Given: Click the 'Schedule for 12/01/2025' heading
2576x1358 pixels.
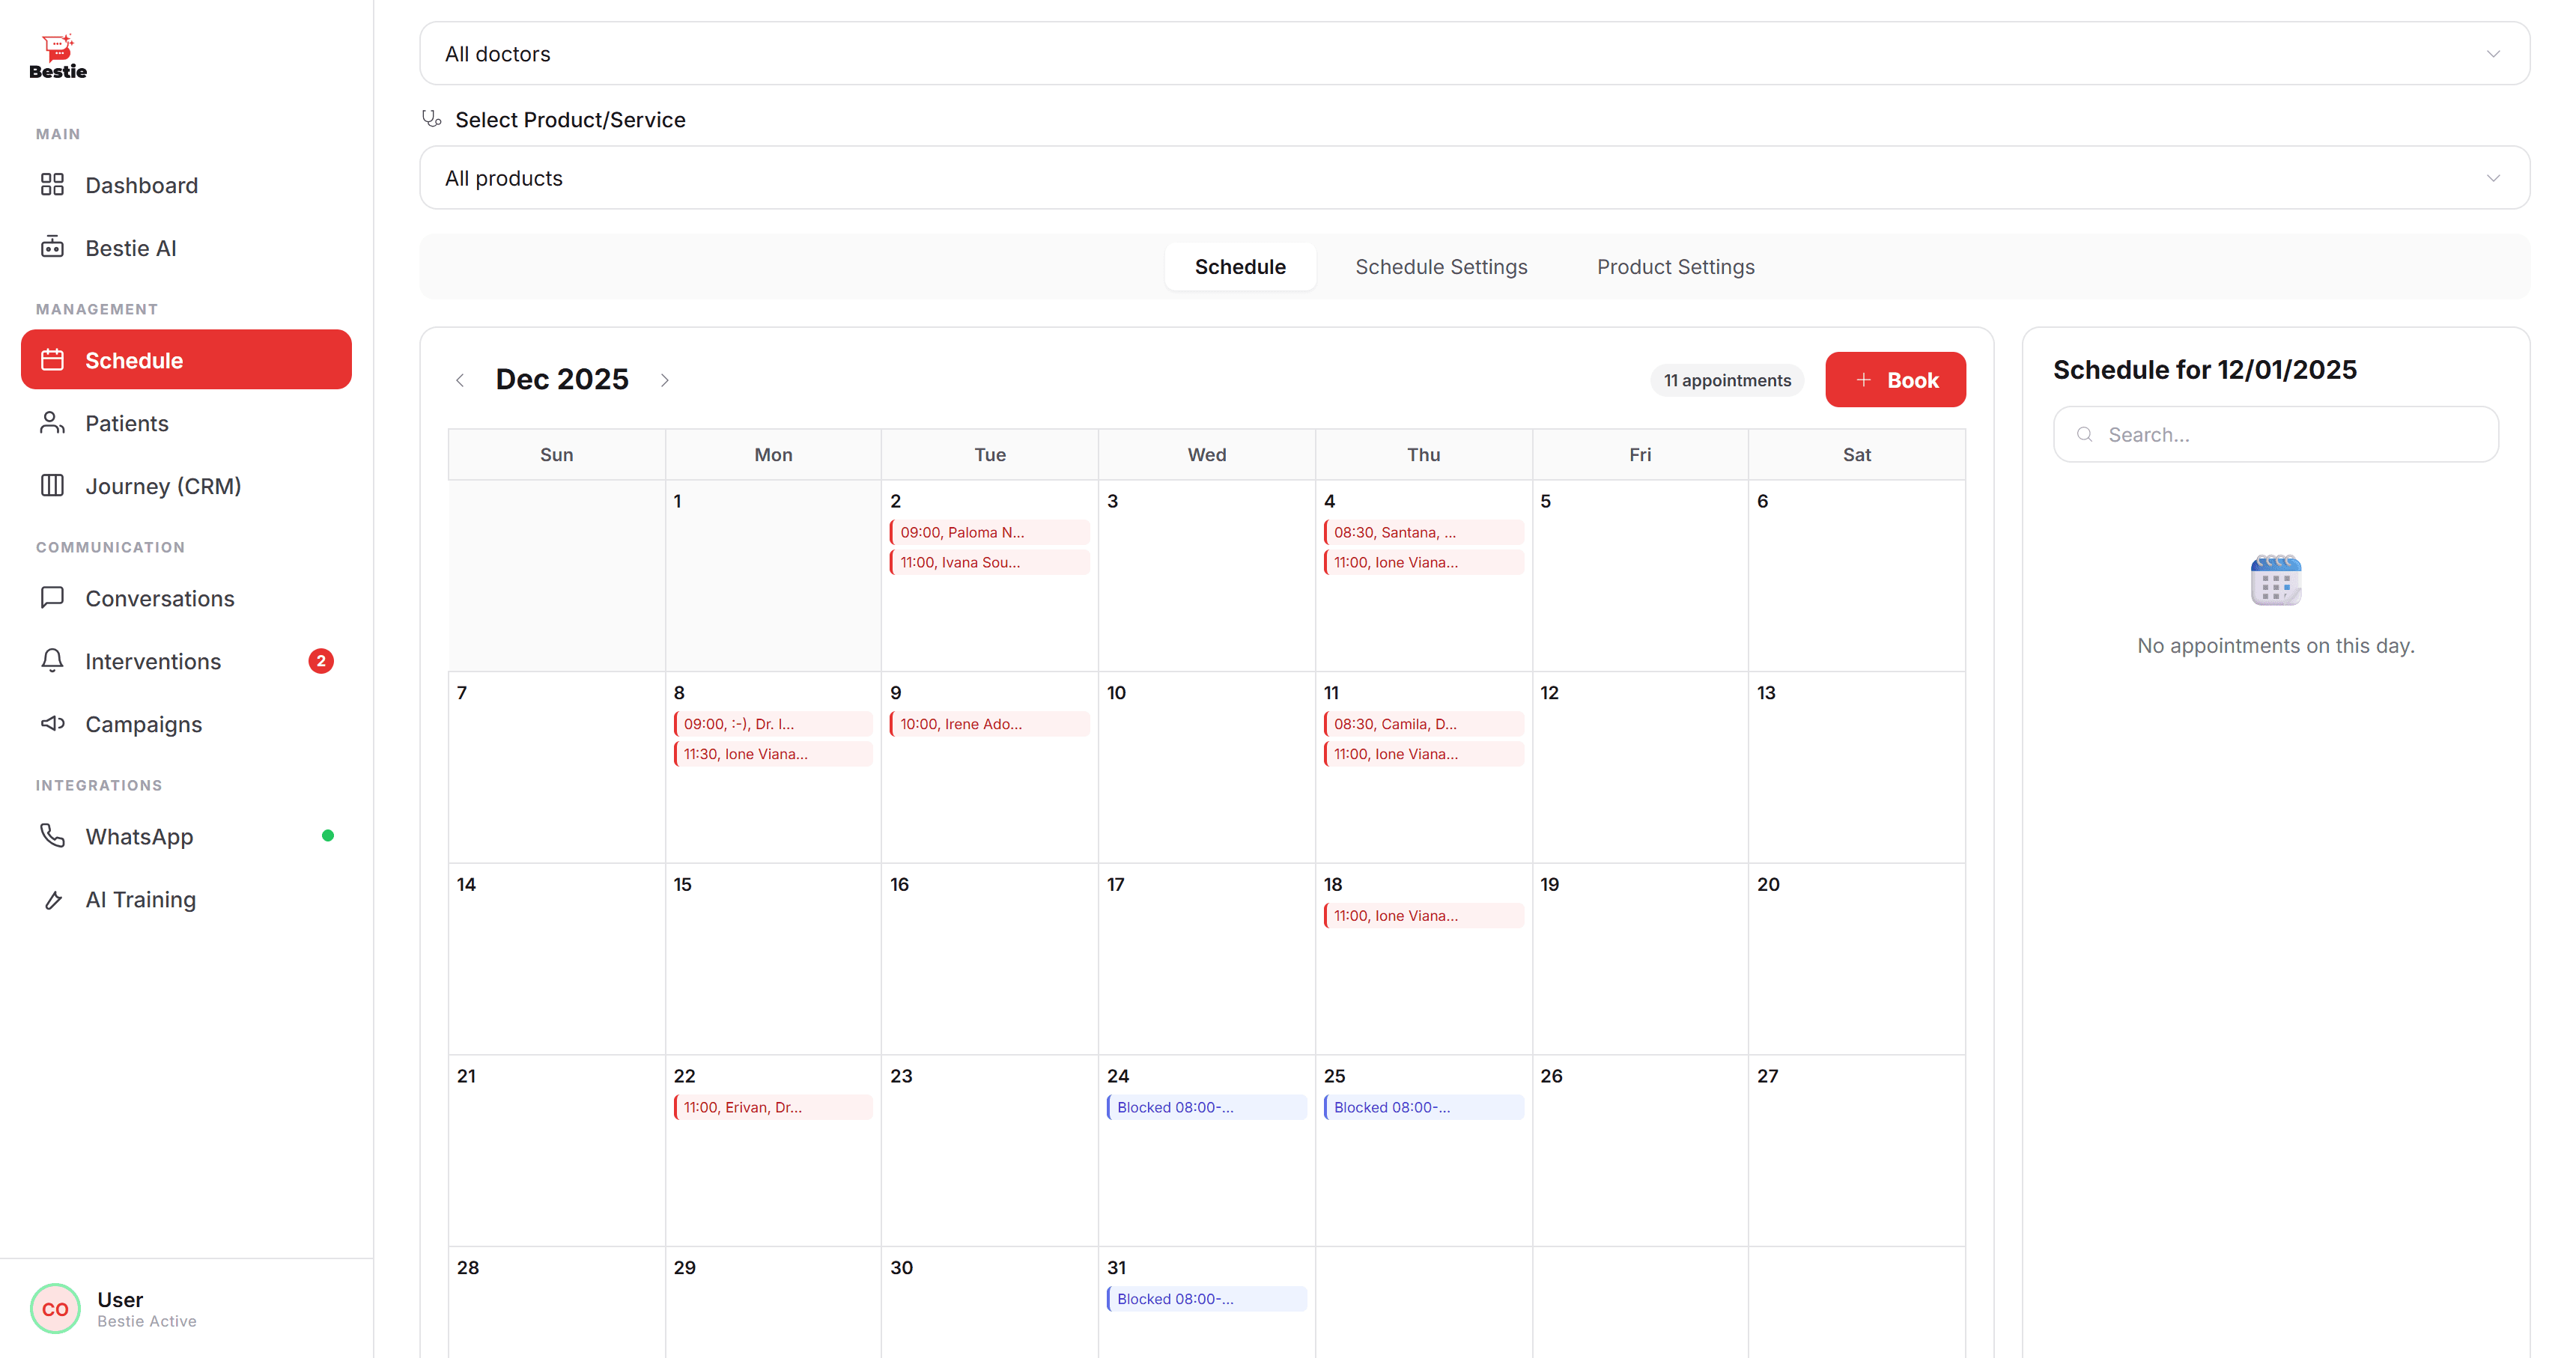Looking at the screenshot, I should (x=2204, y=370).
